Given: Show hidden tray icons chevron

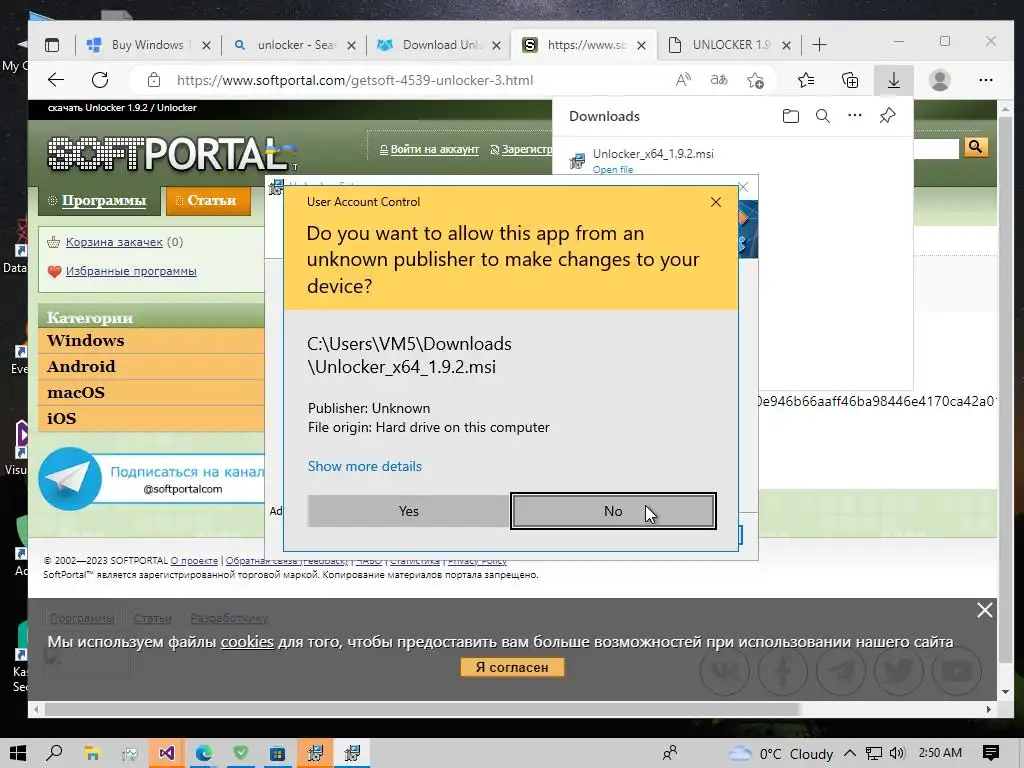Looking at the screenshot, I should pos(850,754).
